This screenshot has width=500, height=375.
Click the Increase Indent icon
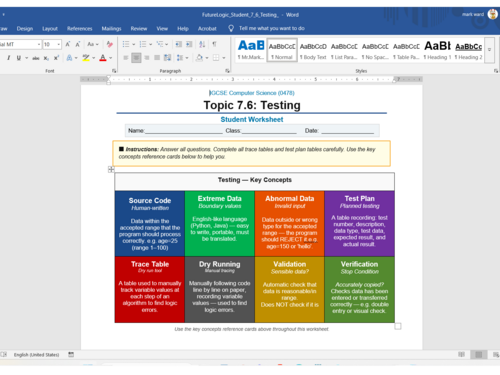coord(189,44)
